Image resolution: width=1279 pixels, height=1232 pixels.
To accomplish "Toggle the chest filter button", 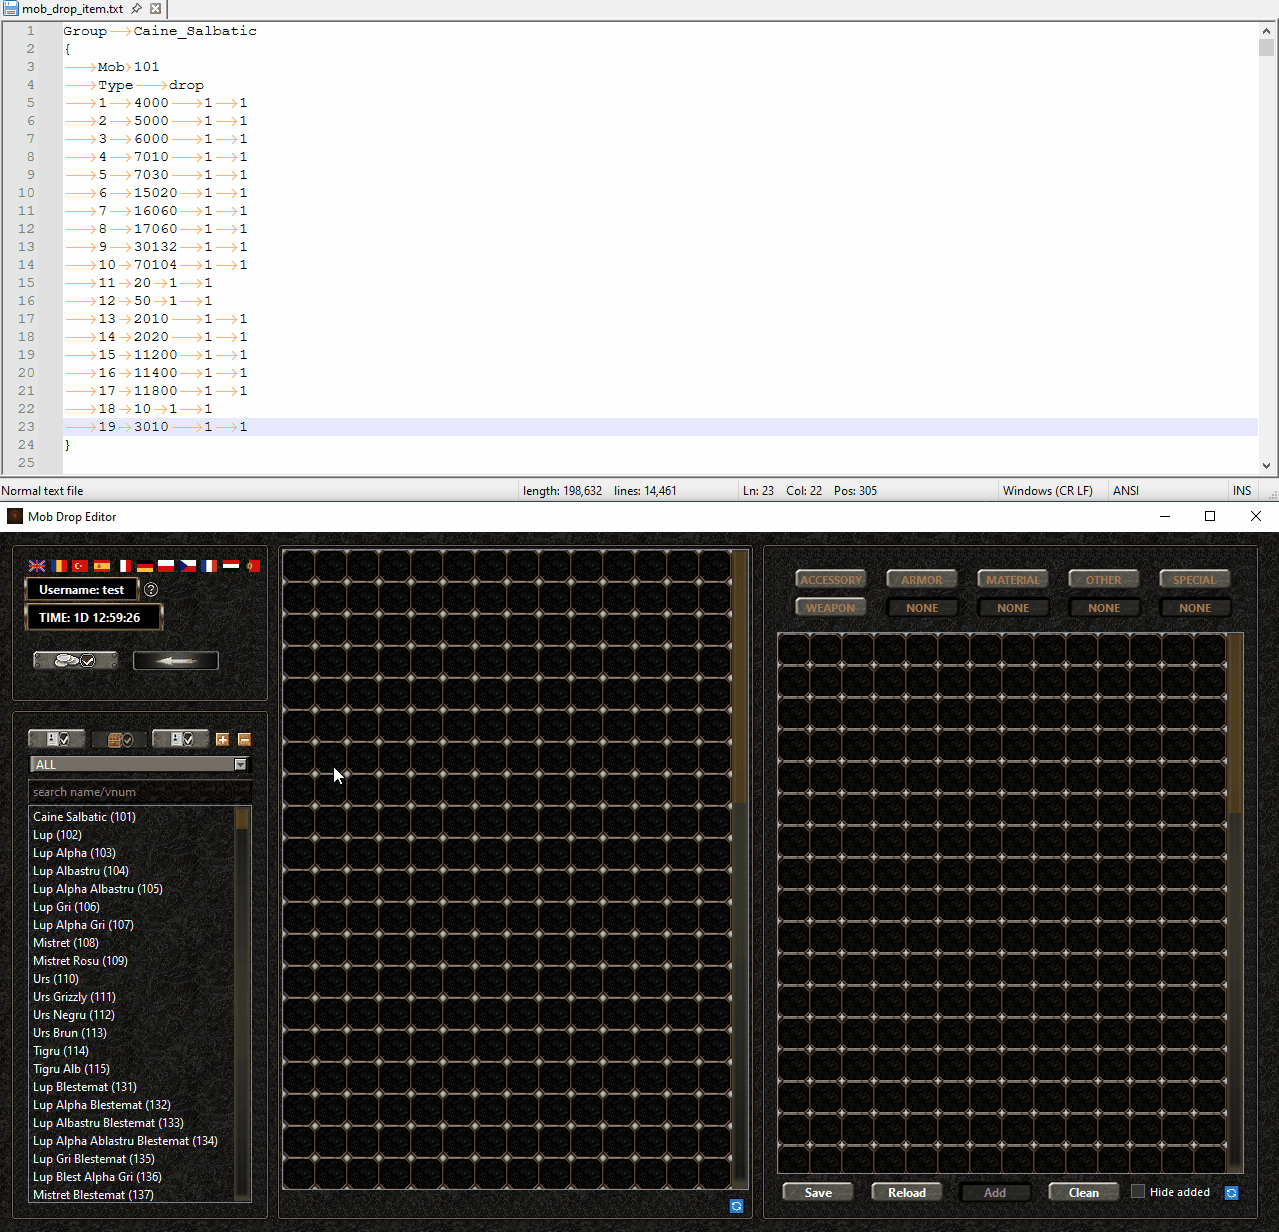I will click(120, 740).
